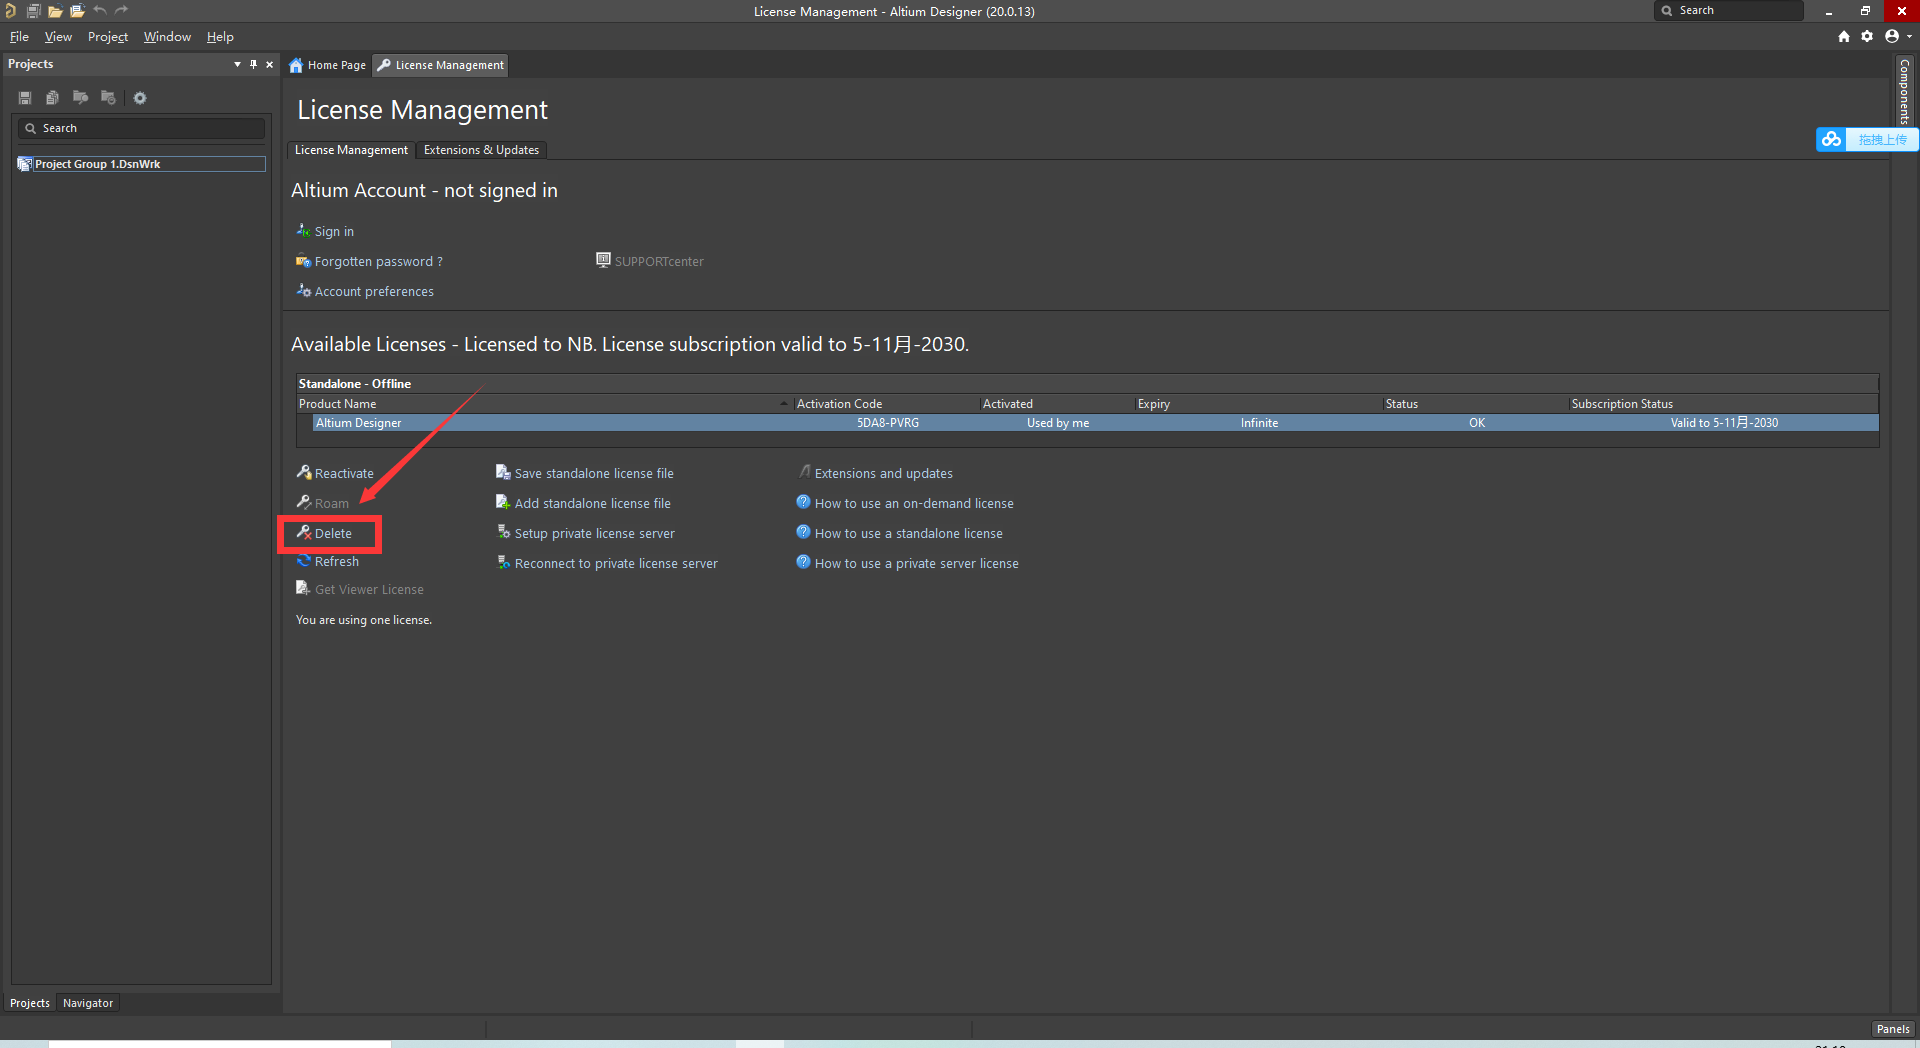Open How to use a private server license
Image resolution: width=1920 pixels, height=1048 pixels.
coord(908,563)
